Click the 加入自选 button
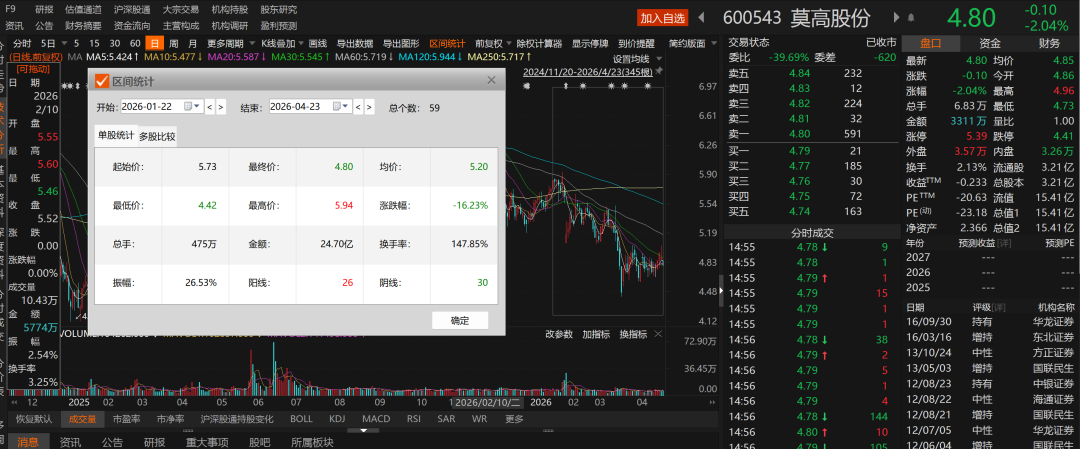Image resolution: width=1080 pixels, height=449 pixels. tap(663, 18)
